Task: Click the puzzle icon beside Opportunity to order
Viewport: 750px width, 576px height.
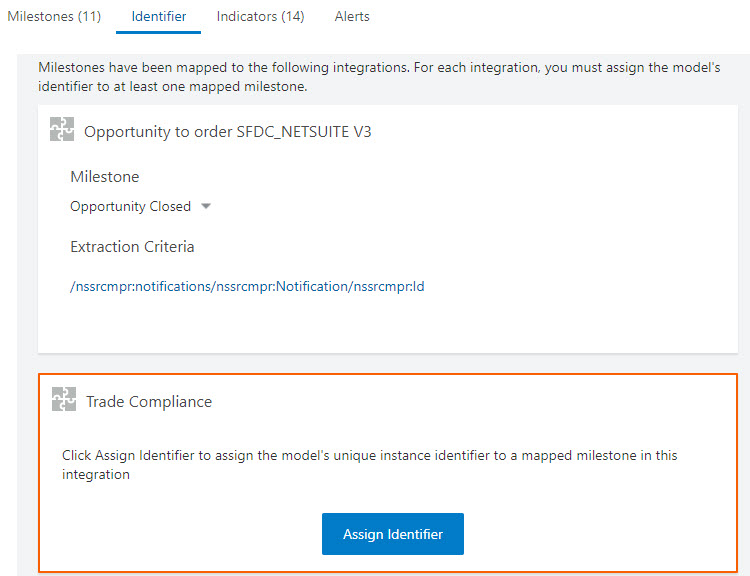Action: coord(62,131)
